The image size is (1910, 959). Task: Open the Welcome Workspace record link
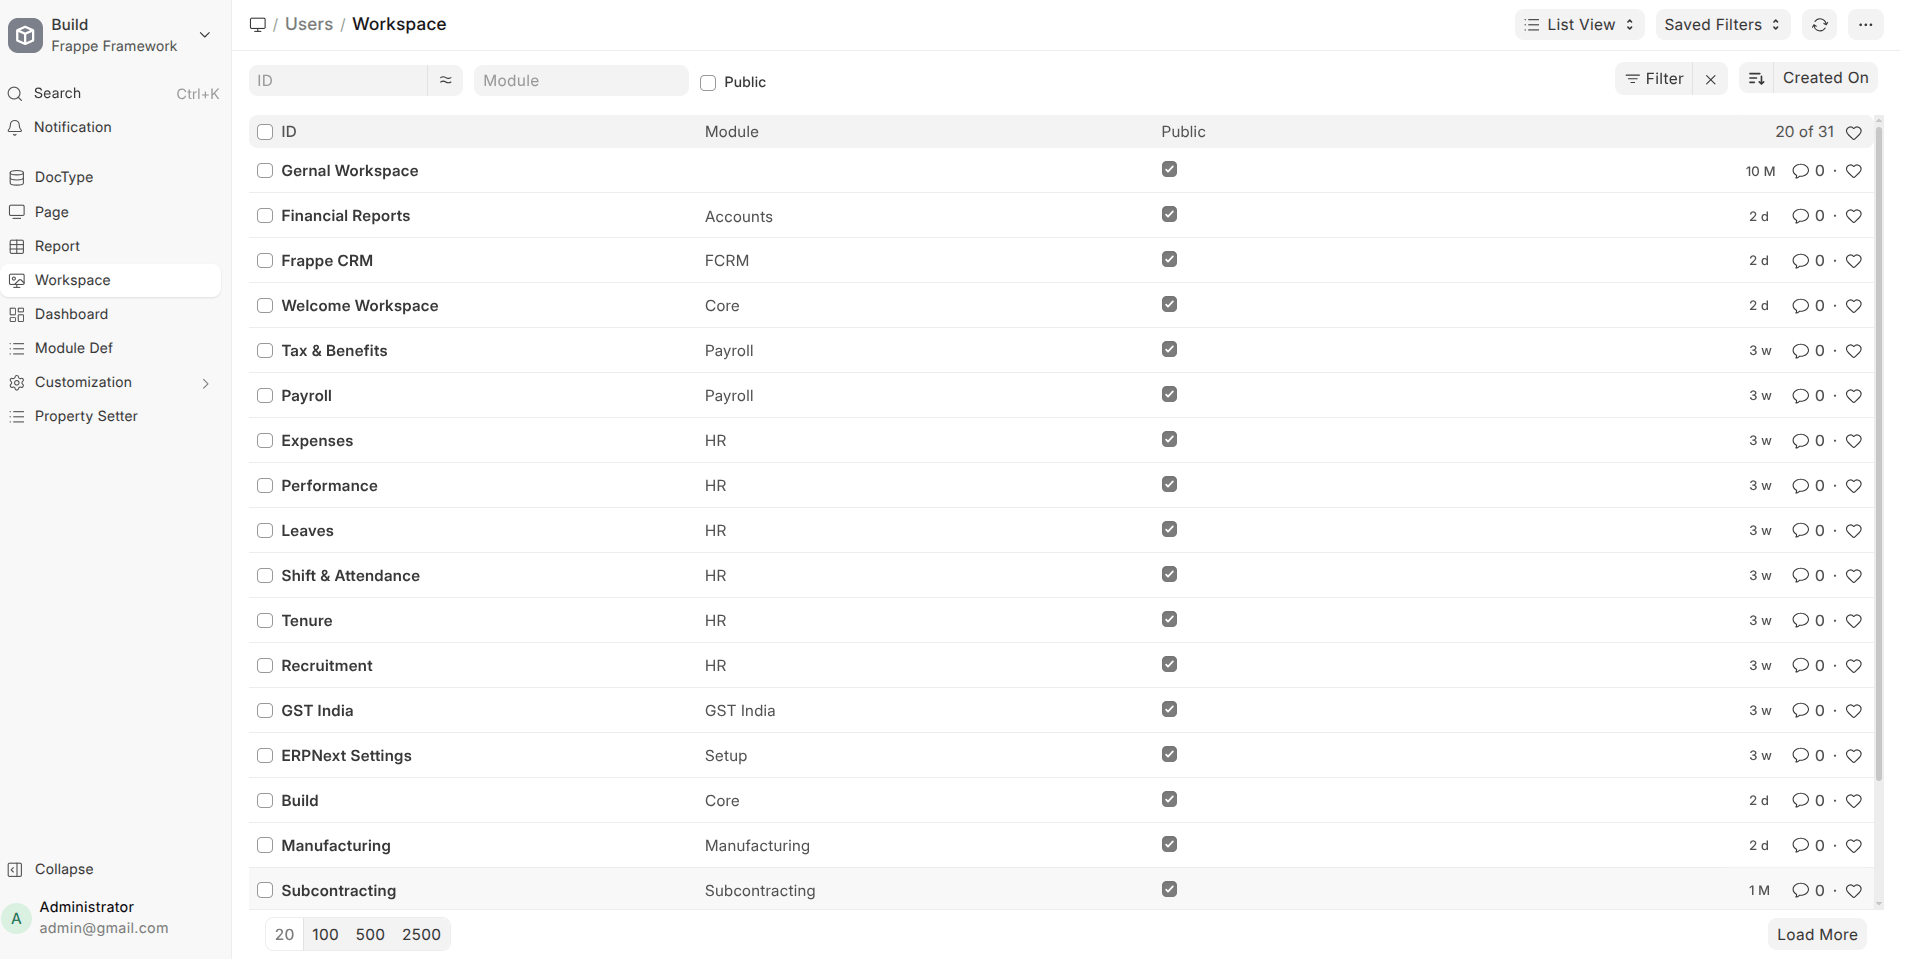tap(360, 306)
